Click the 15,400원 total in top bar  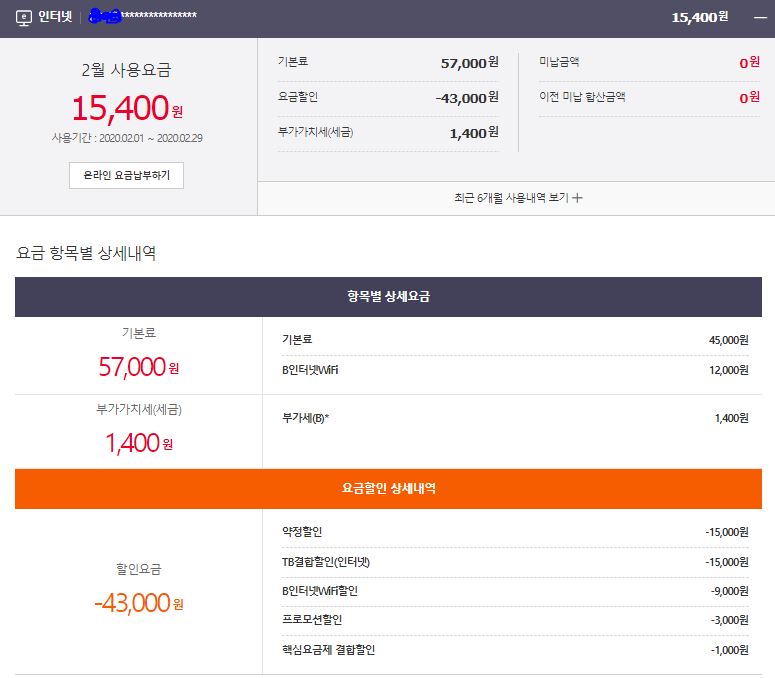click(699, 18)
